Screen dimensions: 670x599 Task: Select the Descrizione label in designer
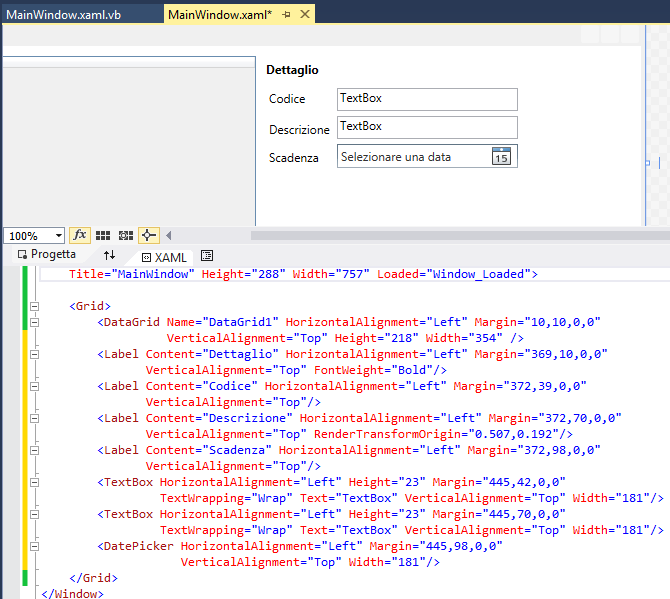point(299,129)
